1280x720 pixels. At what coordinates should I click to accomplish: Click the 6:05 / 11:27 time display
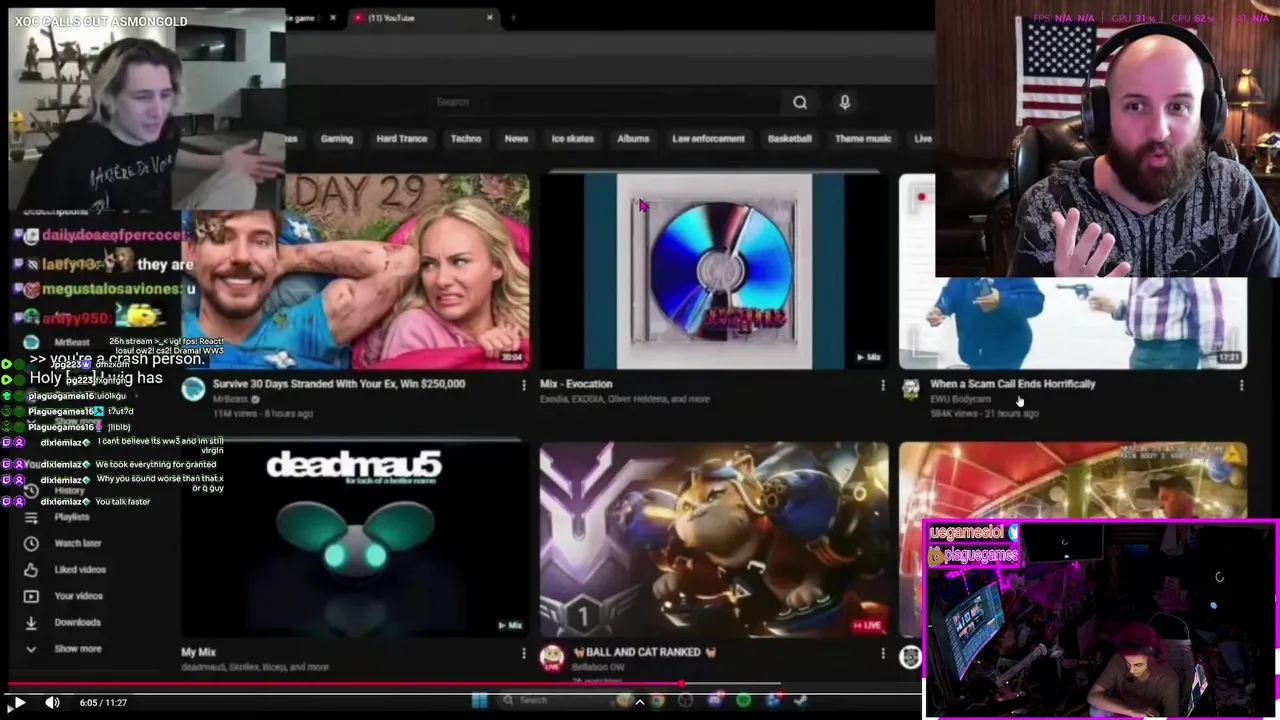pyautogui.click(x=103, y=703)
